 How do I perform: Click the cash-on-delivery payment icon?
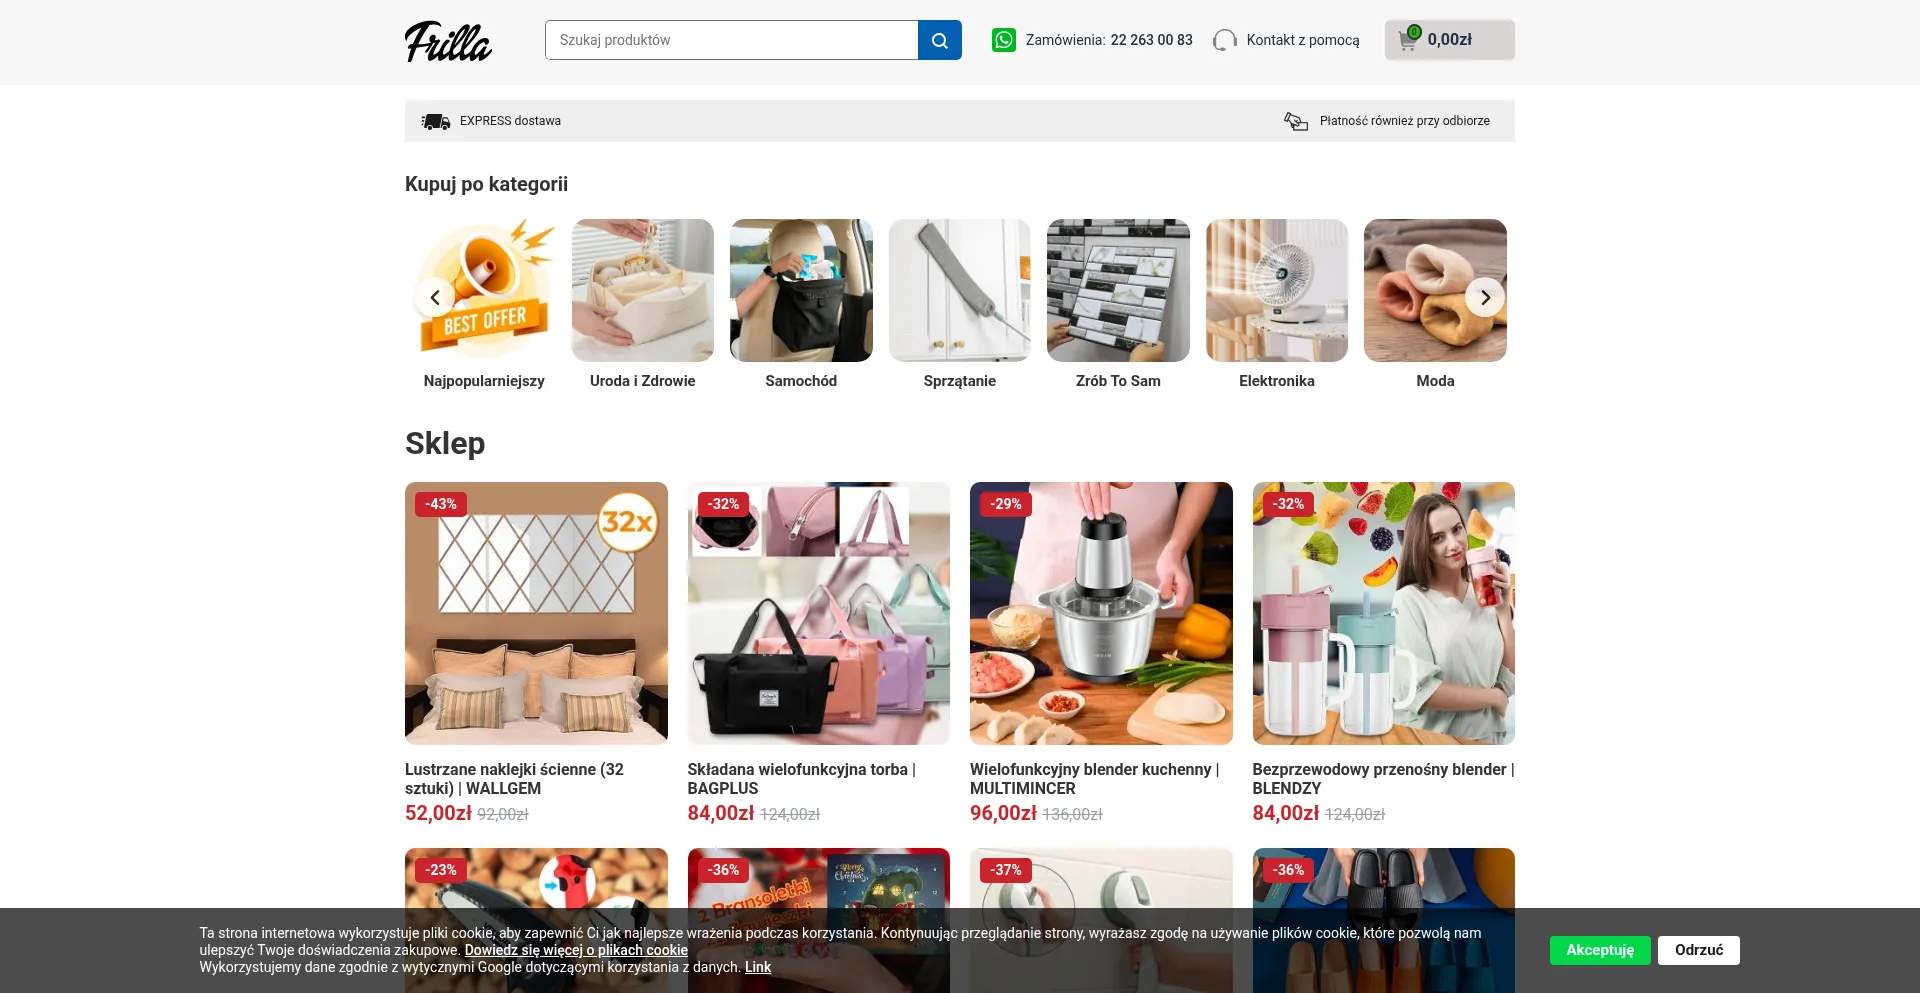[1296, 121]
